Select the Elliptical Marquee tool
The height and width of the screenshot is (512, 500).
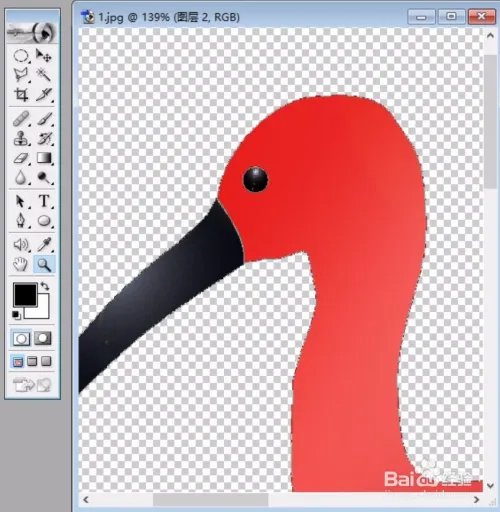point(21,56)
